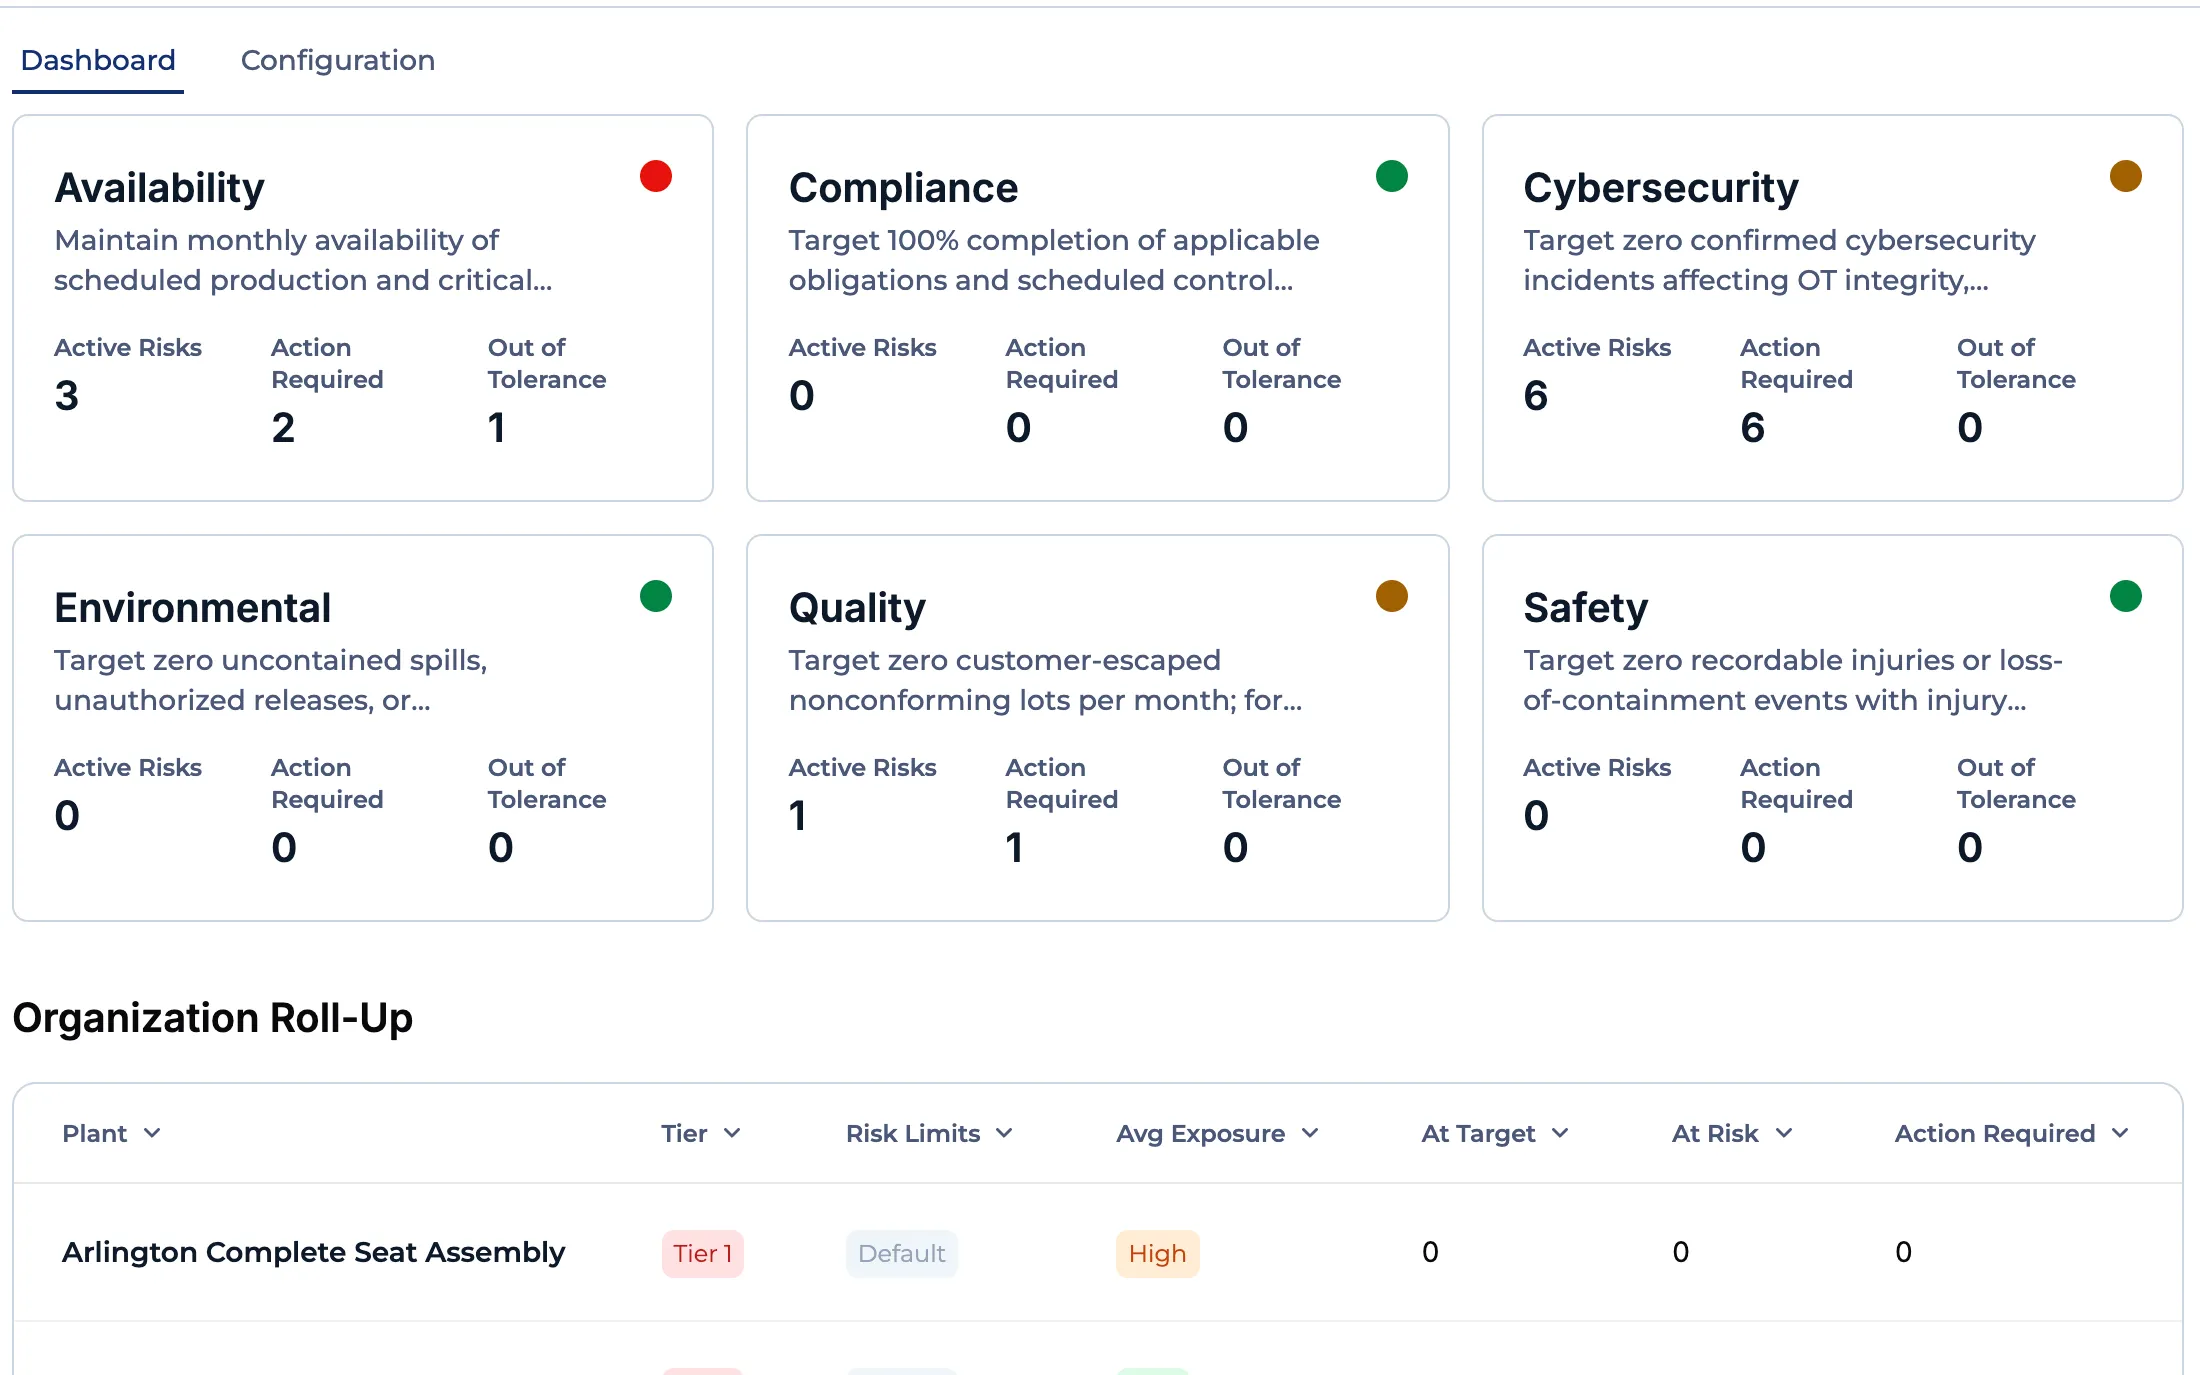The width and height of the screenshot is (2200, 1375).
Task: Open the Environmental risk card
Action: coord(363,728)
